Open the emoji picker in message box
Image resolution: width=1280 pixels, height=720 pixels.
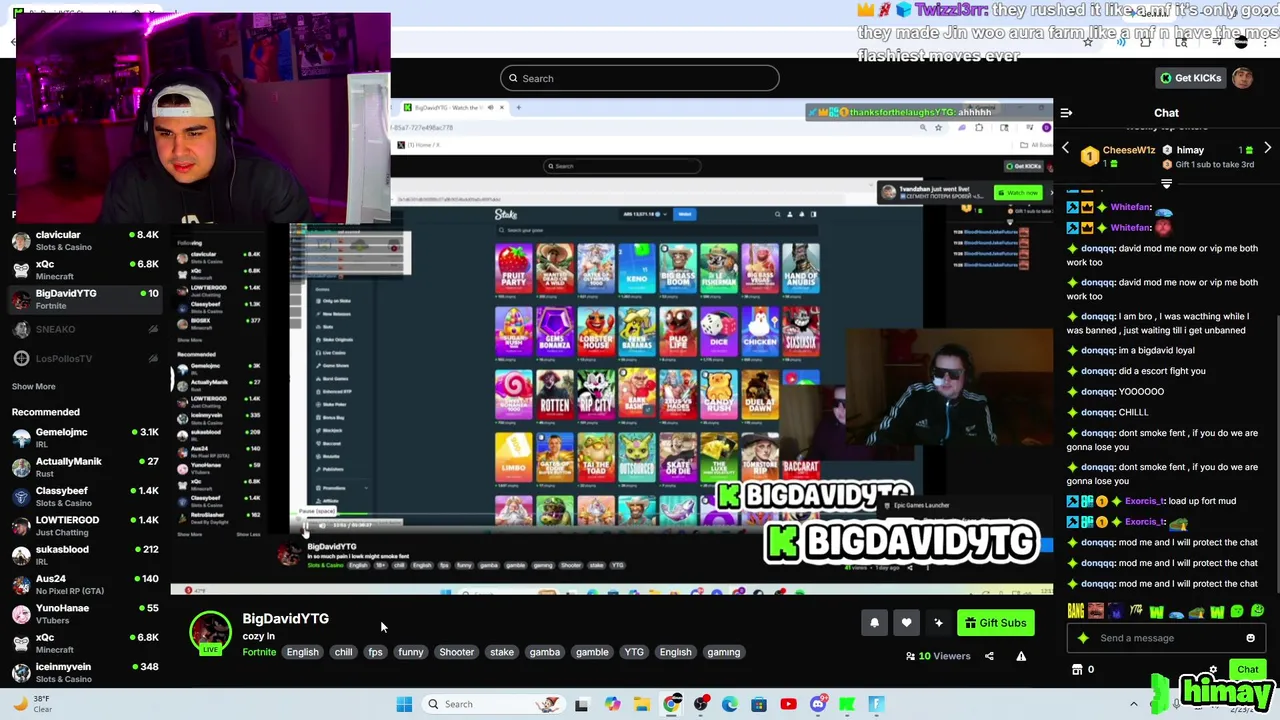(1250, 638)
